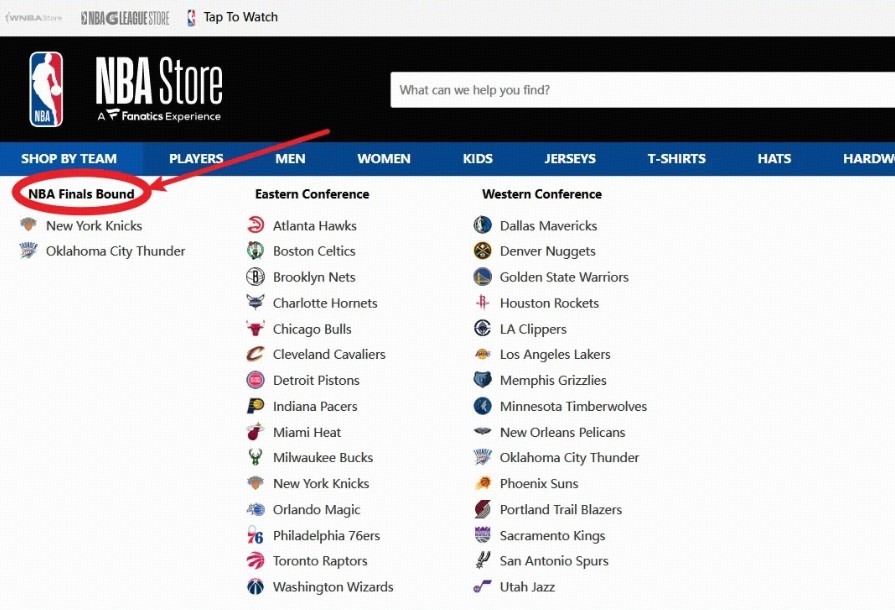Open Oklahoma City Thunder under NBA Finals Bound
Screen dimensions: 895x610
115,251
